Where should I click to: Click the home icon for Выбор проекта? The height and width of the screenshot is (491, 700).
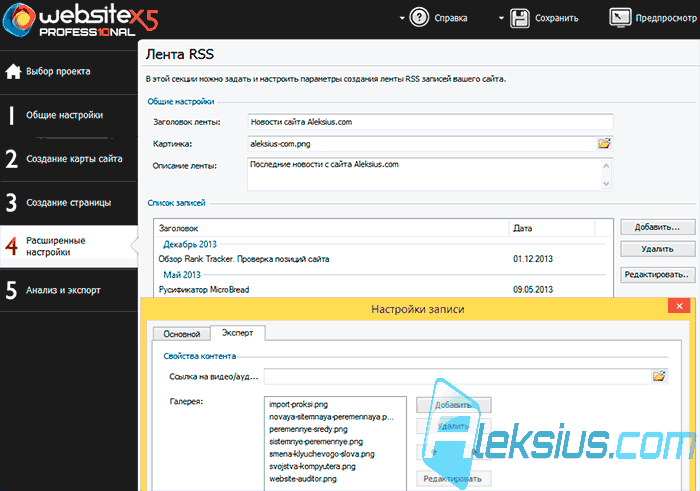(x=13, y=71)
